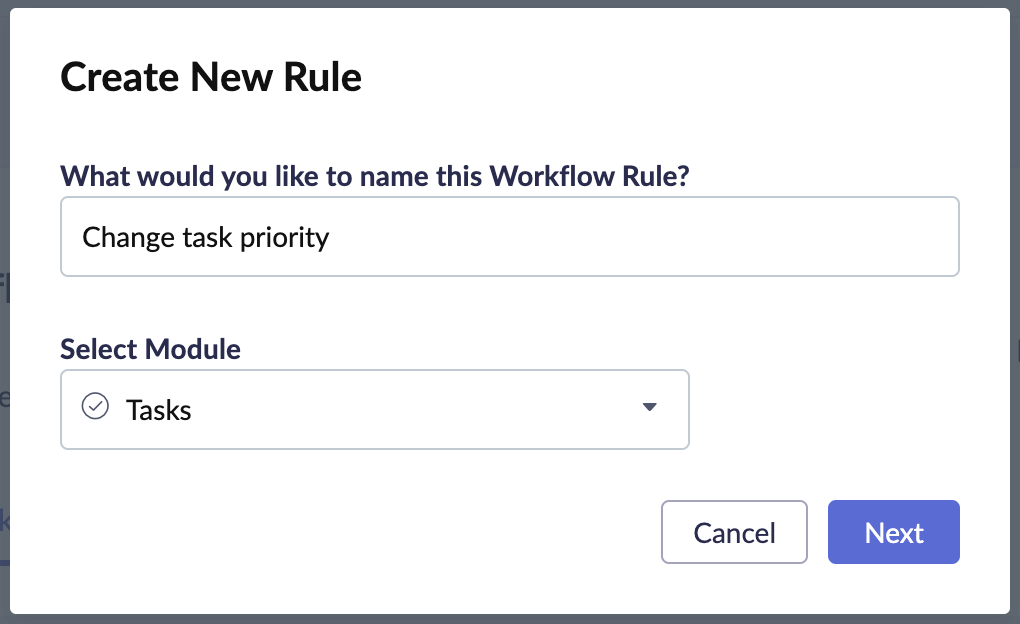This screenshot has height=624, width=1020.
Task: Click the selected 'Tasks' module text
Action: click(159, 410)
